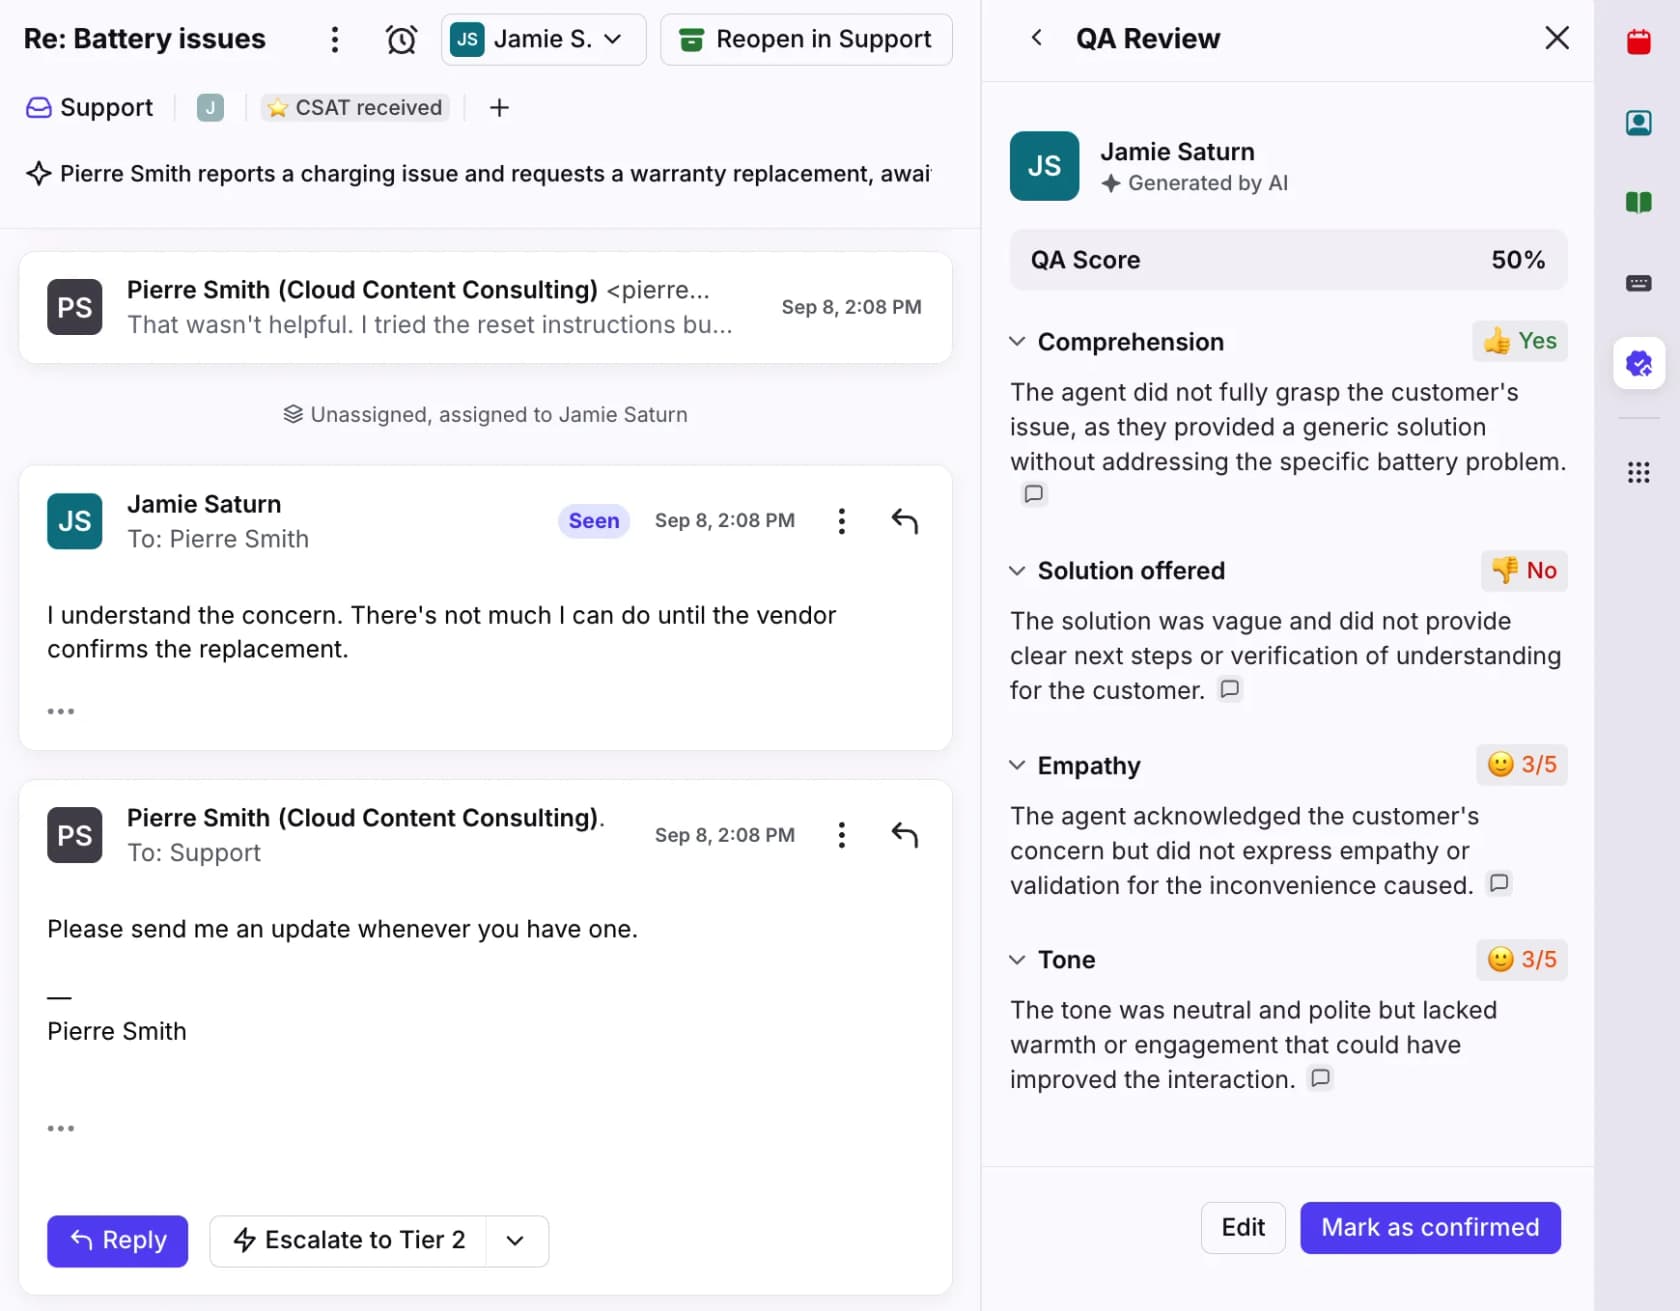Collapse the Empathy section
Image resolution: width=1680 pixels, height=1311 pixels.
(x=1017, y=765)
